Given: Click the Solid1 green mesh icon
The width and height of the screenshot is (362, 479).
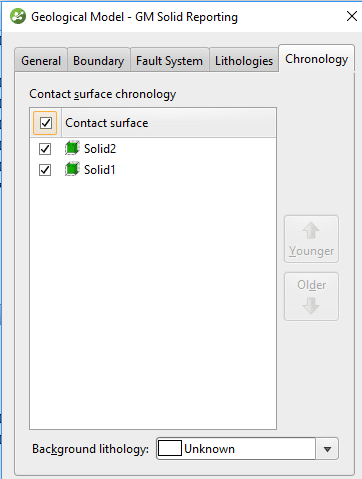Looking at the screenshot, I should (72, 169).
